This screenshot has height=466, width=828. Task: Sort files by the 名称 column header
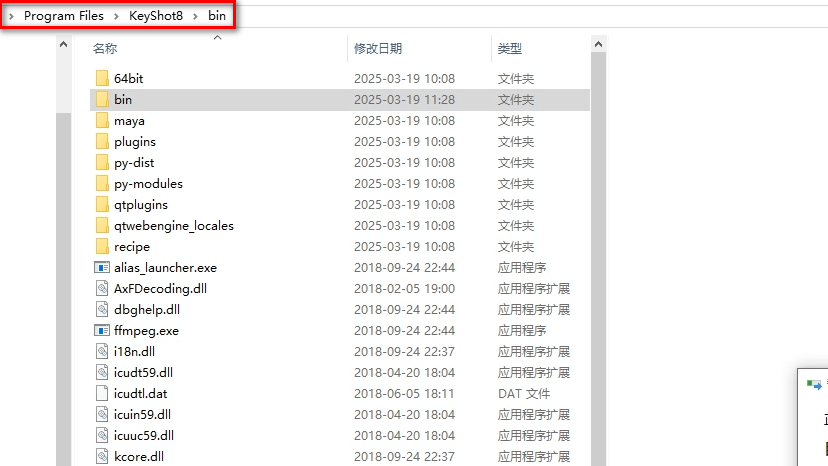(105, 49)
